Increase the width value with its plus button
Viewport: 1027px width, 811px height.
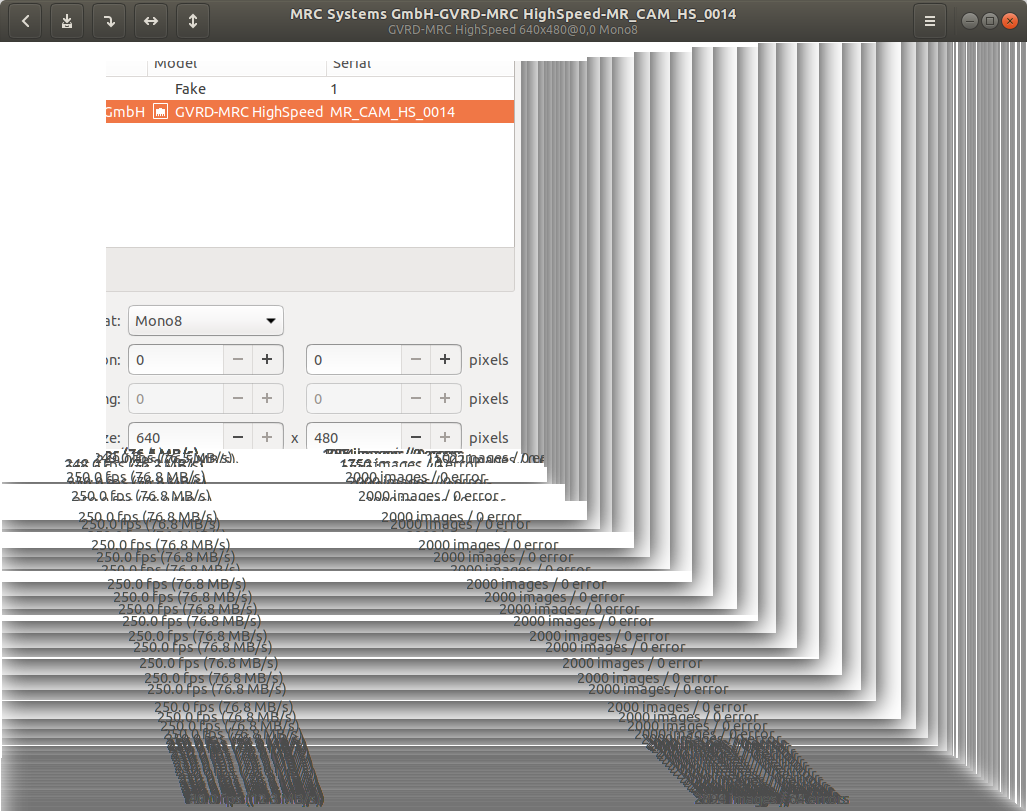268,437
